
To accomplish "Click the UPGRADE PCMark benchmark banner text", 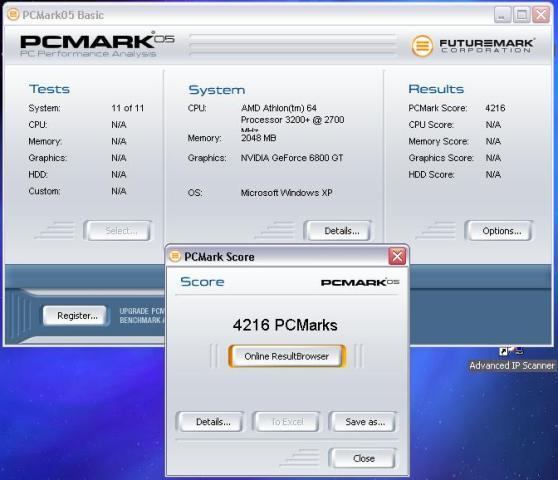I will coord(142,316).
